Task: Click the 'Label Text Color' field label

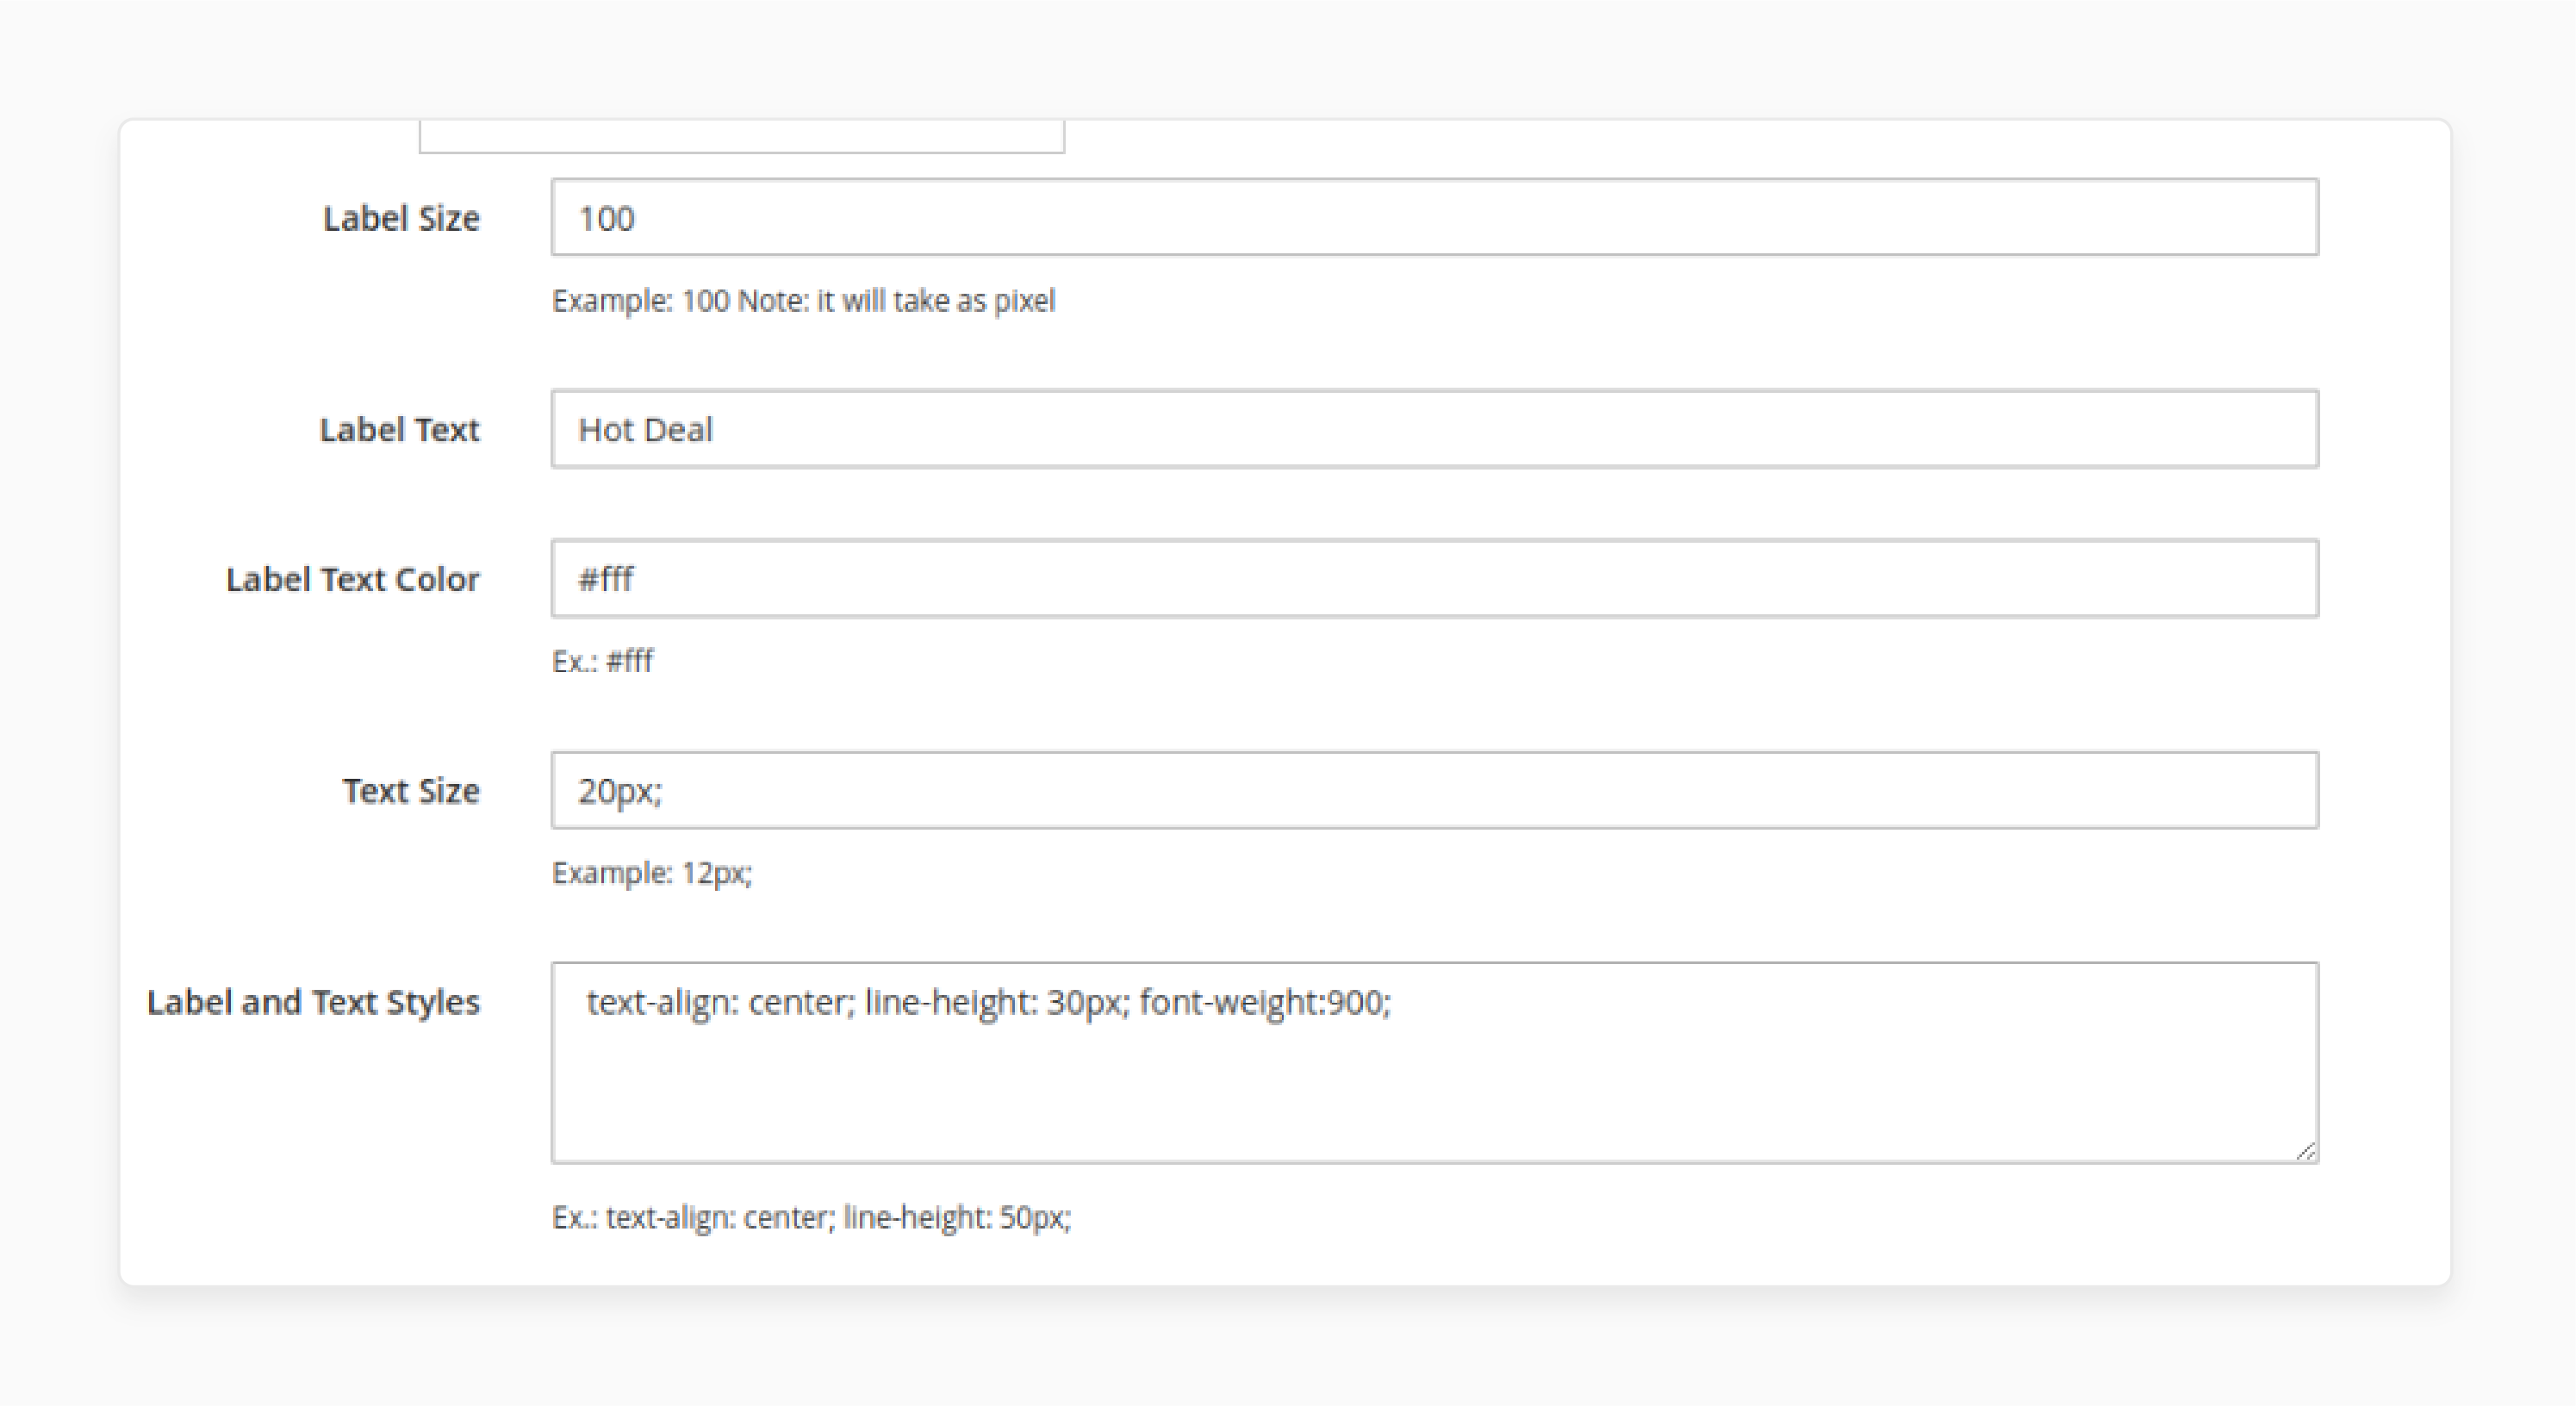Action: pyautogui.click(x=352, y=579)
